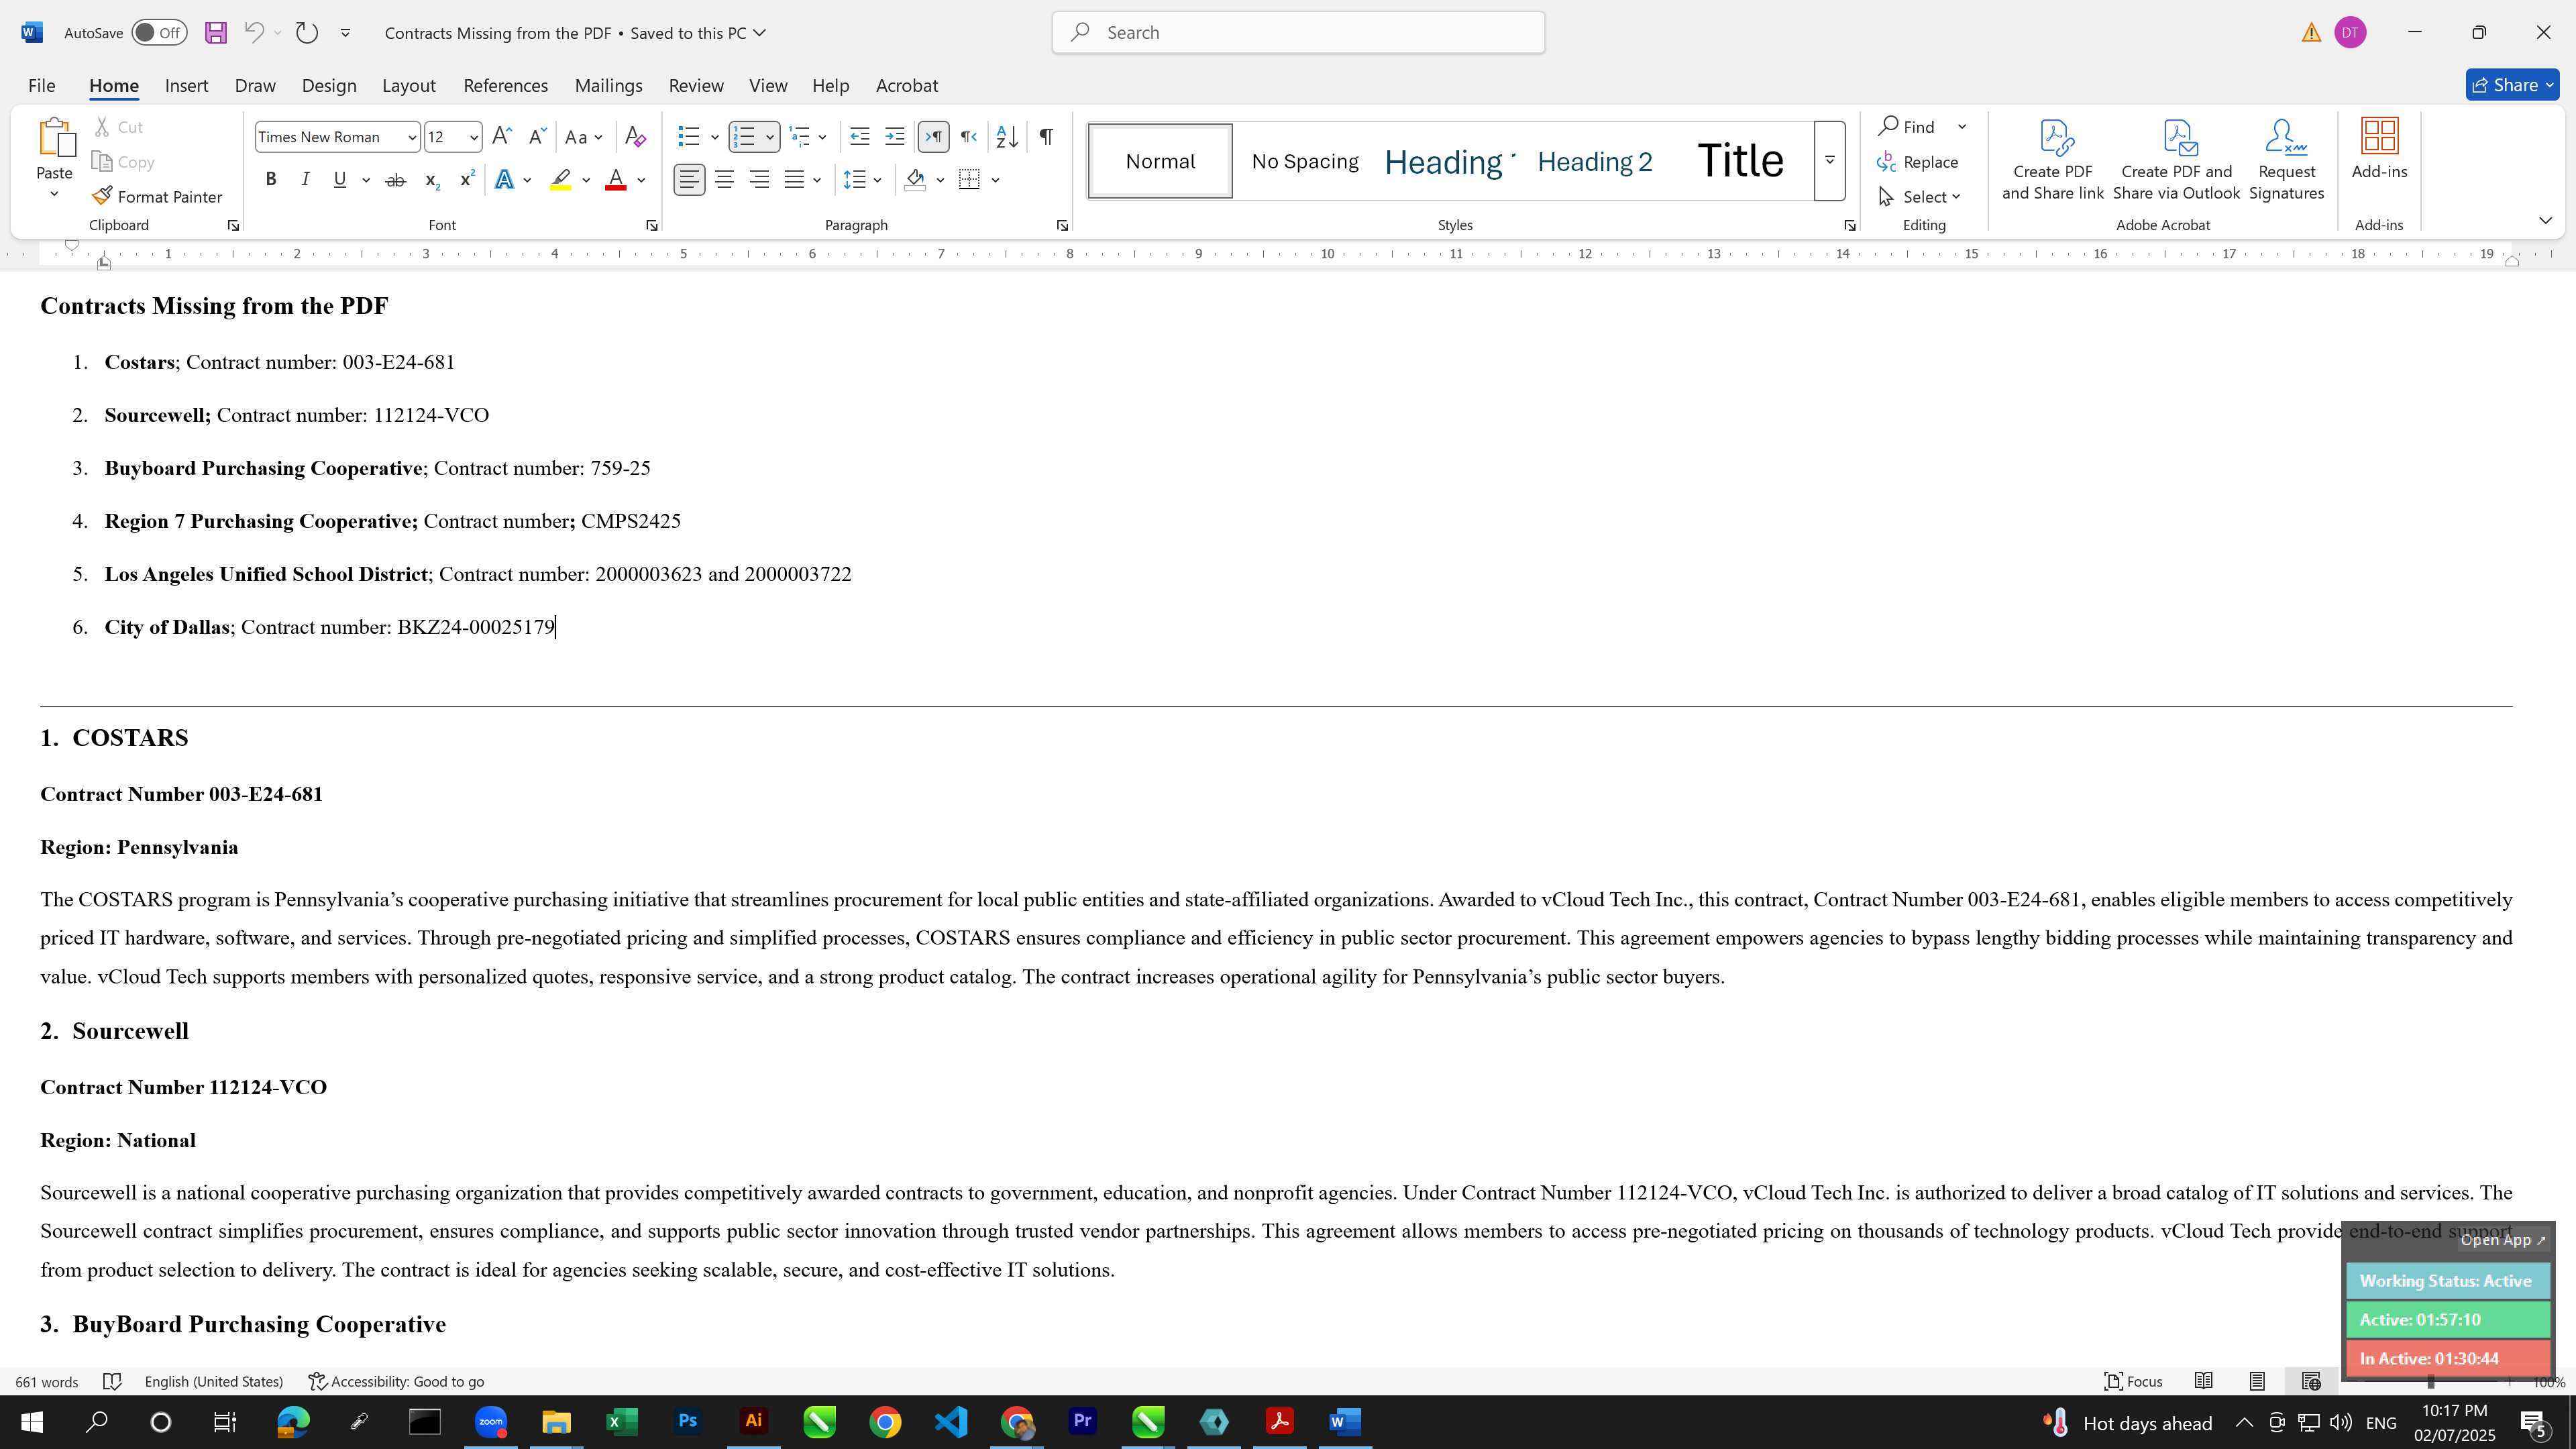Screen dimensions: 2576x1449
Task: Apply paragraph shading color
Action: (x=915, y=180)
